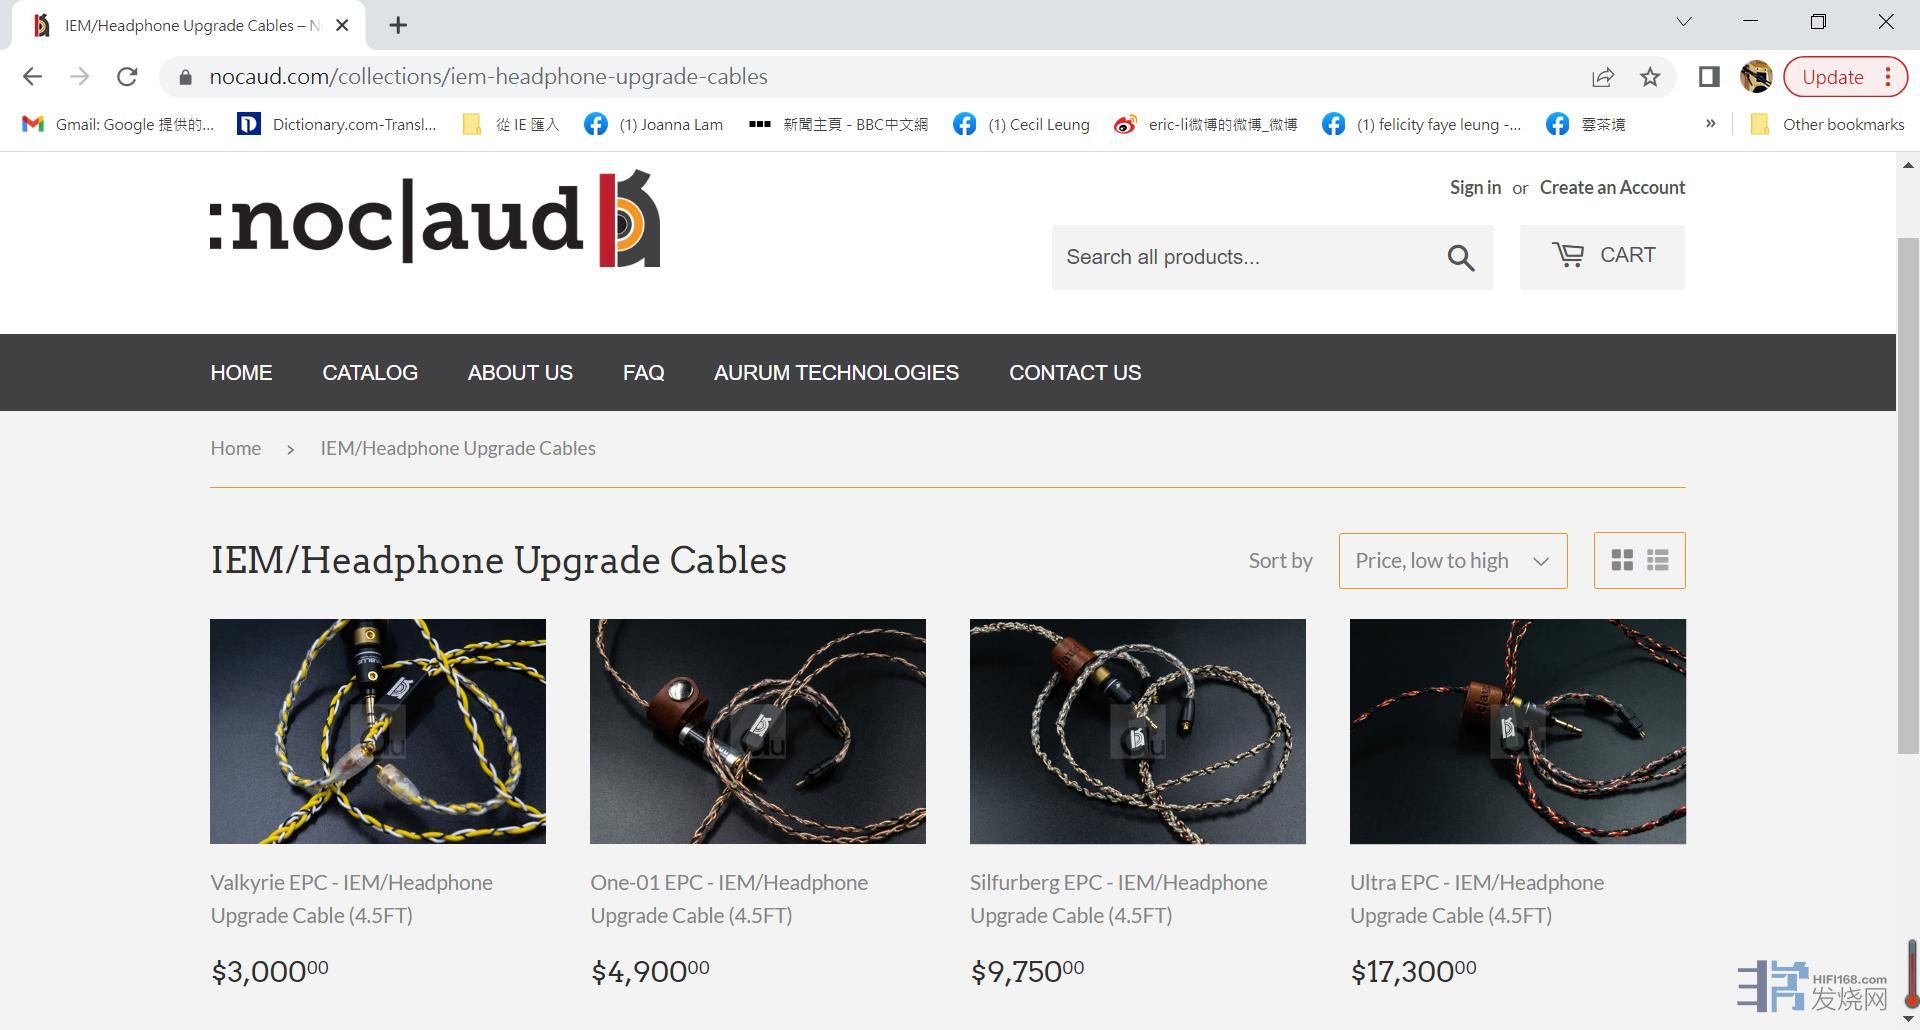This screenshot has height=1030, width=1920.
Task: Click the Sign in link
Action: [1475, 188]
